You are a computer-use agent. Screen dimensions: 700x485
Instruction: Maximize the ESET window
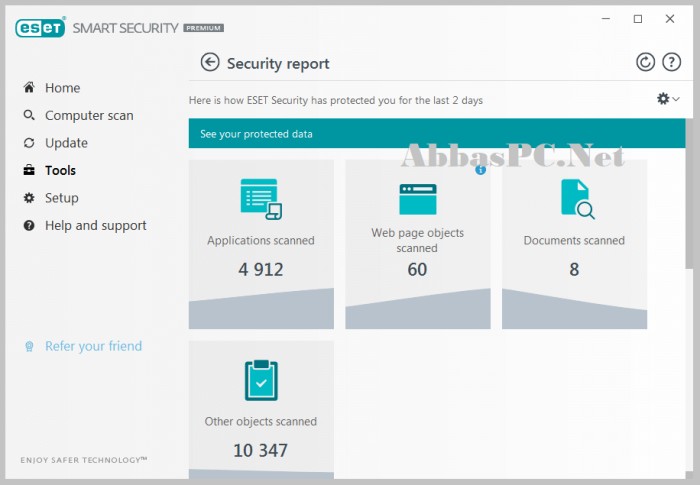638,19
